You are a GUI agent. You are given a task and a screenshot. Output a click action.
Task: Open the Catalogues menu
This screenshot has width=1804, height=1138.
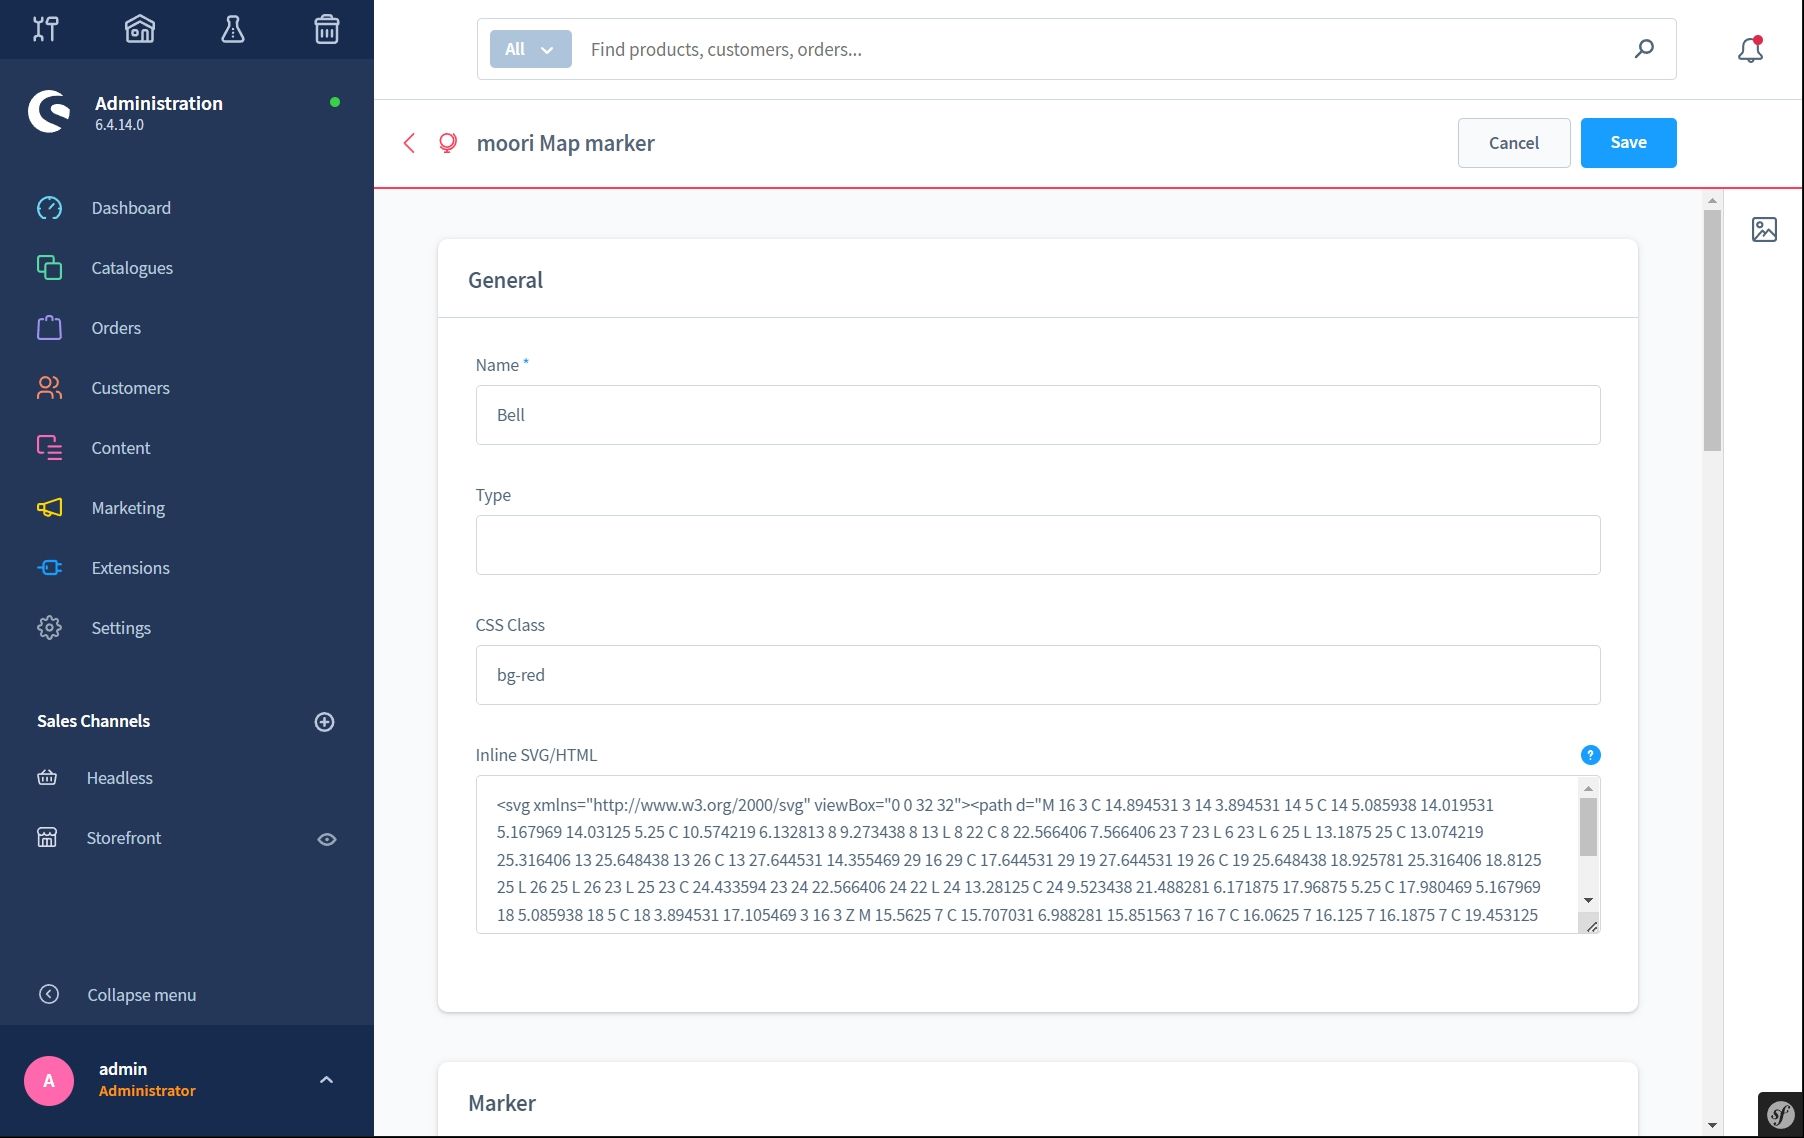pos(132,268)
